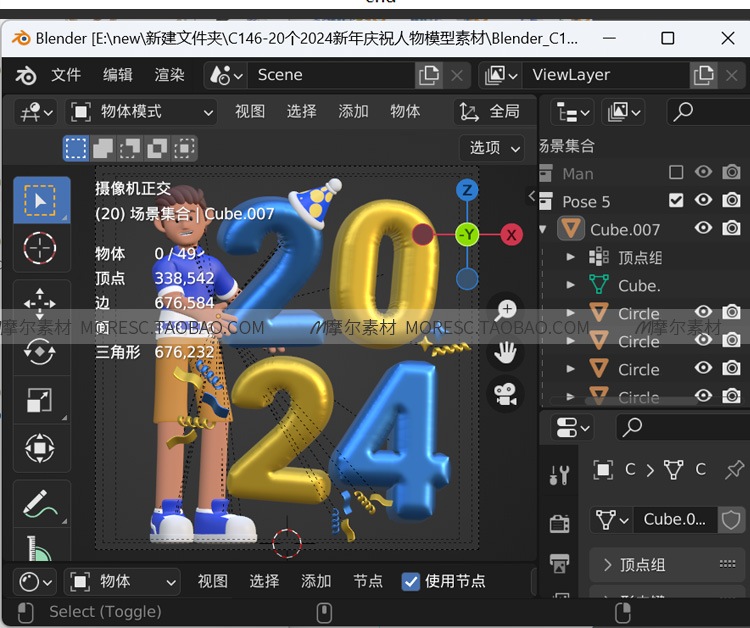Click the properties search field
The width and height of the screenshot is (750, 628).
pyautogui.click(x=683, y=427)
